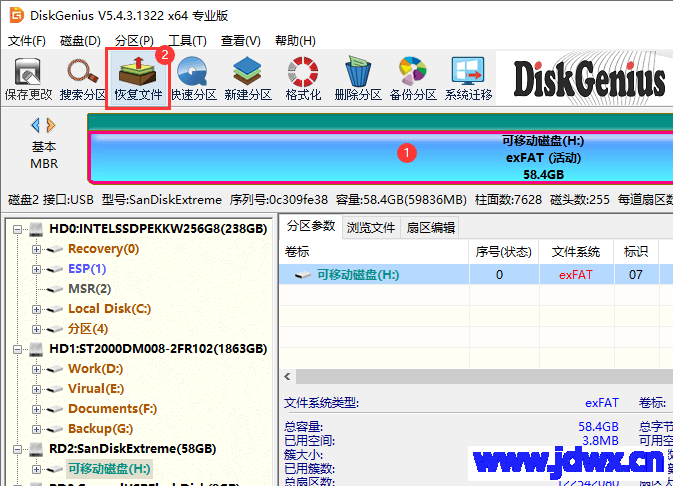673x486 pixels.
Task: Open the 磁盘(D) menu
Action: pos(80,41)
